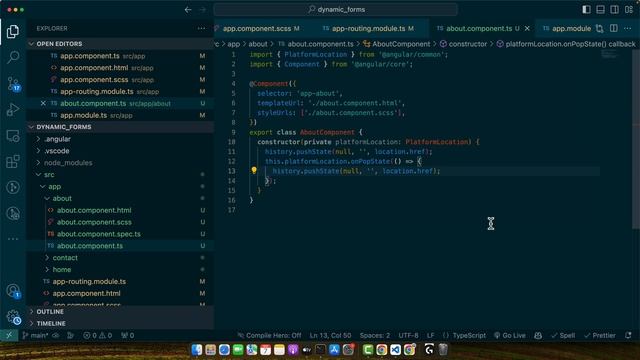Viewport: 640px width, 360px height.
Task: Expand the .vscode folder
Action: coord(120,151)
